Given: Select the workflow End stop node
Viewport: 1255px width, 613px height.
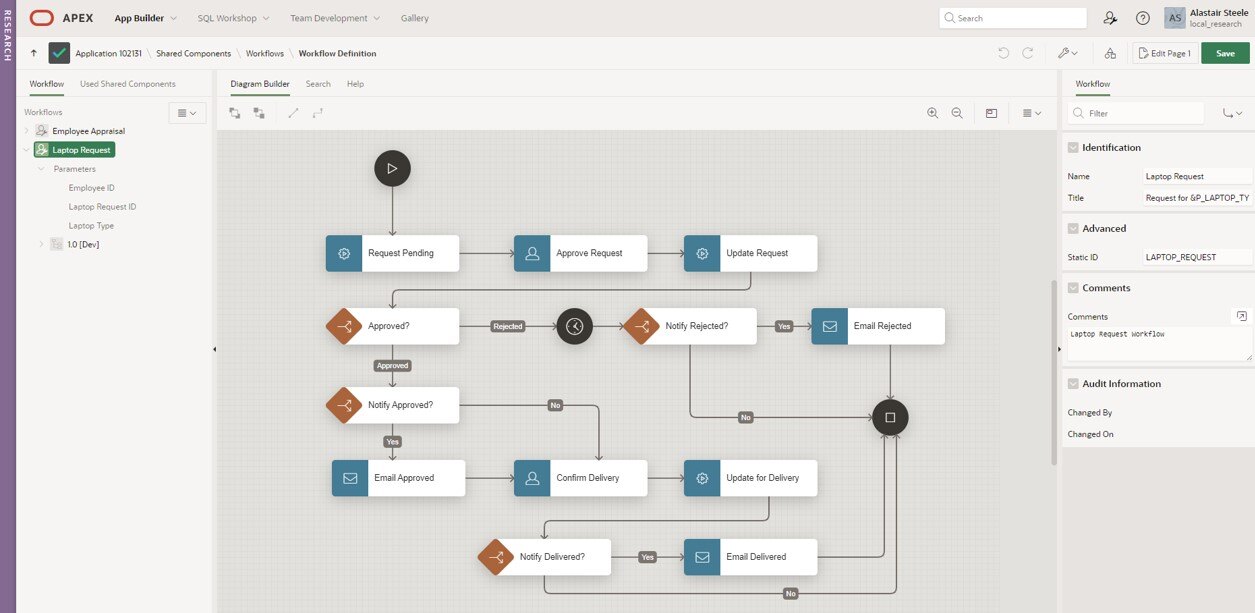Looking at the screenshot, I should tap(890, 416).
